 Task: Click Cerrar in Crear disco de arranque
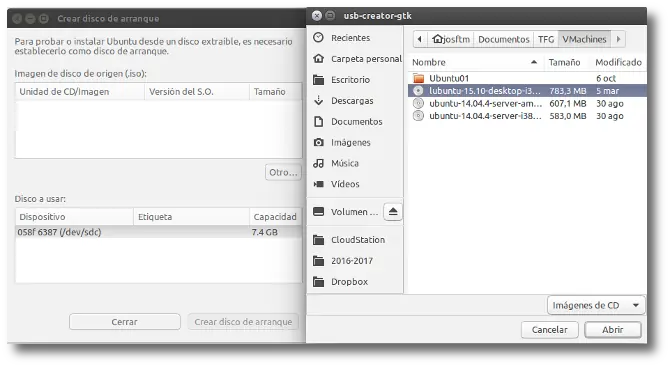pyautogui.click(x=125, y=322)
